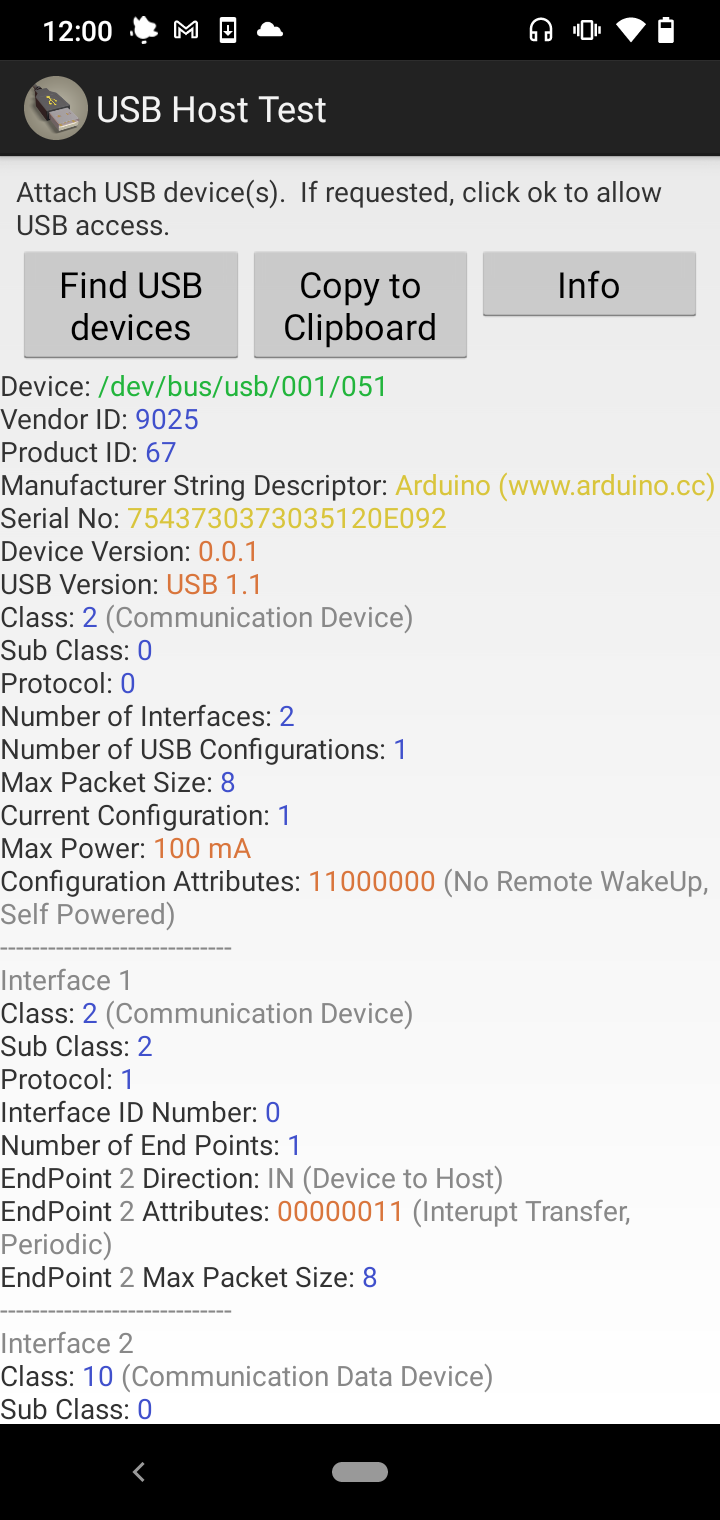Screen dimensions: 720x1520
Task: Tap the Interface 1 section heading
Action: tap(66, 980)
